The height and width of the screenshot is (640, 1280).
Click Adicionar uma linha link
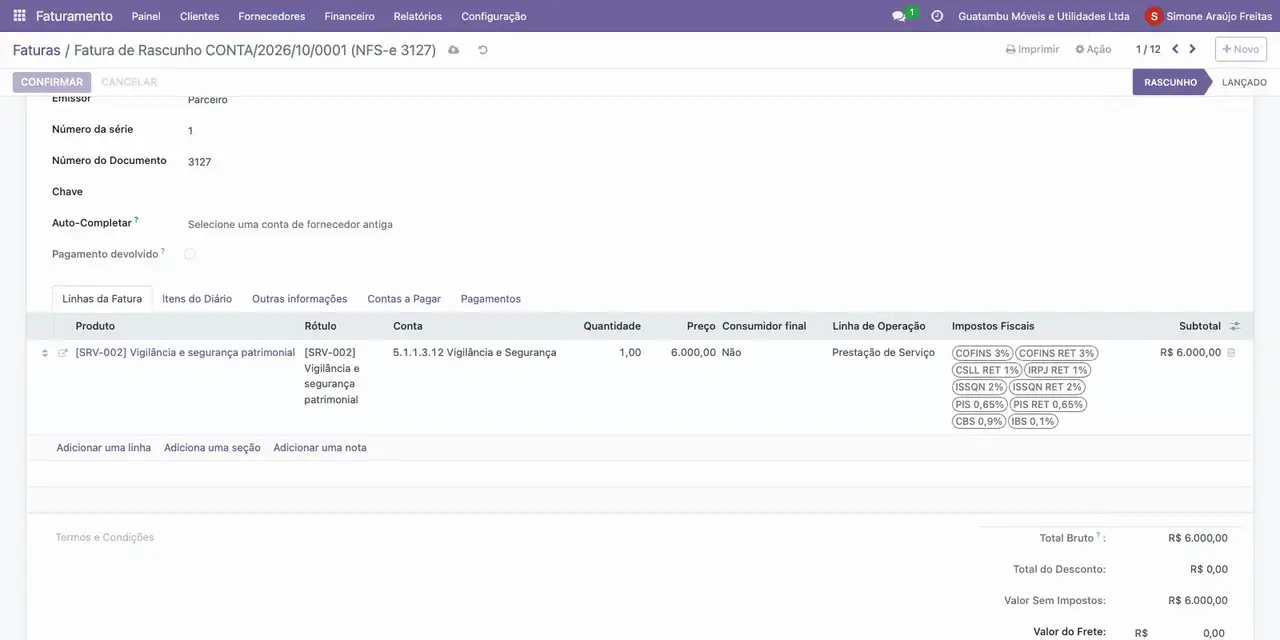(x=104, y=448)
